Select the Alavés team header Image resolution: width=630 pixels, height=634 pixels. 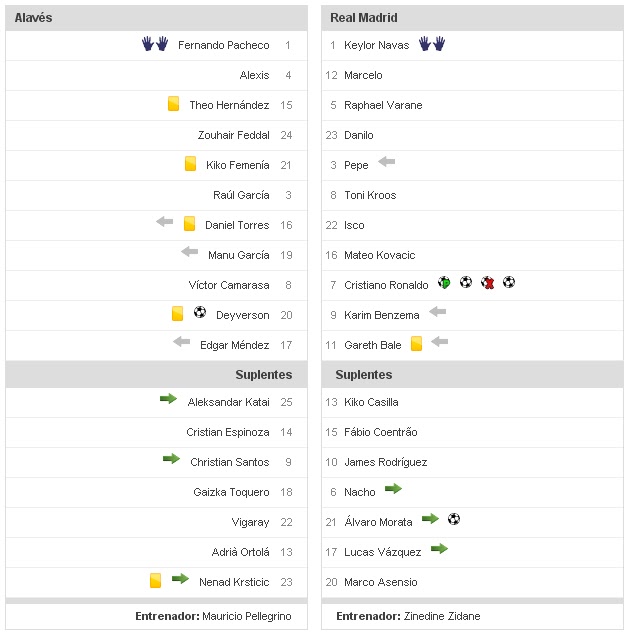click(34, 18)
